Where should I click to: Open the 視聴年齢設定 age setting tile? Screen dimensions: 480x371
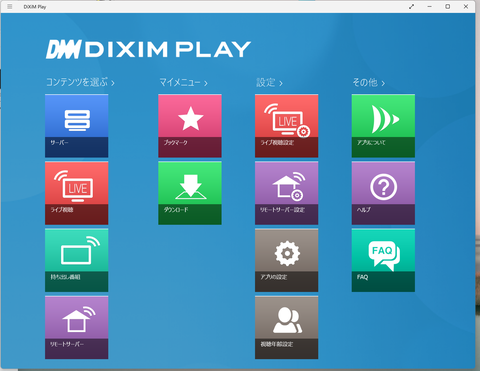287,328
